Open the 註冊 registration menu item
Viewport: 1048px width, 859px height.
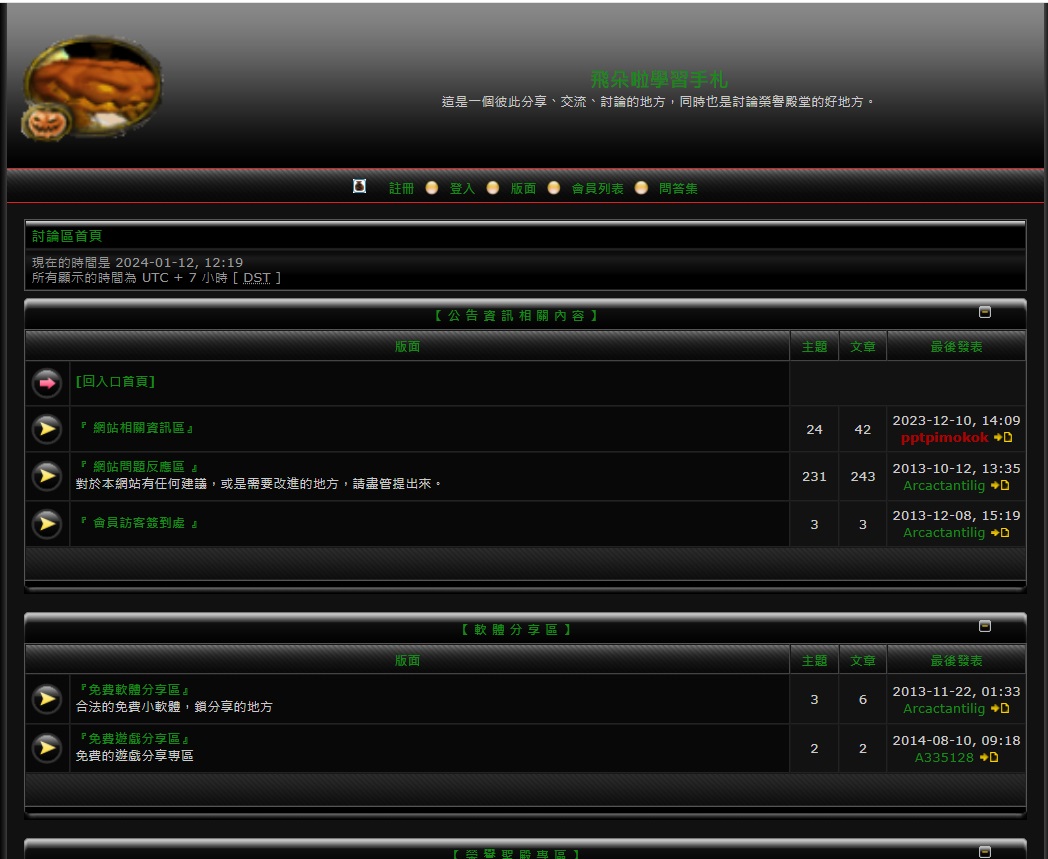pos(401,188)
